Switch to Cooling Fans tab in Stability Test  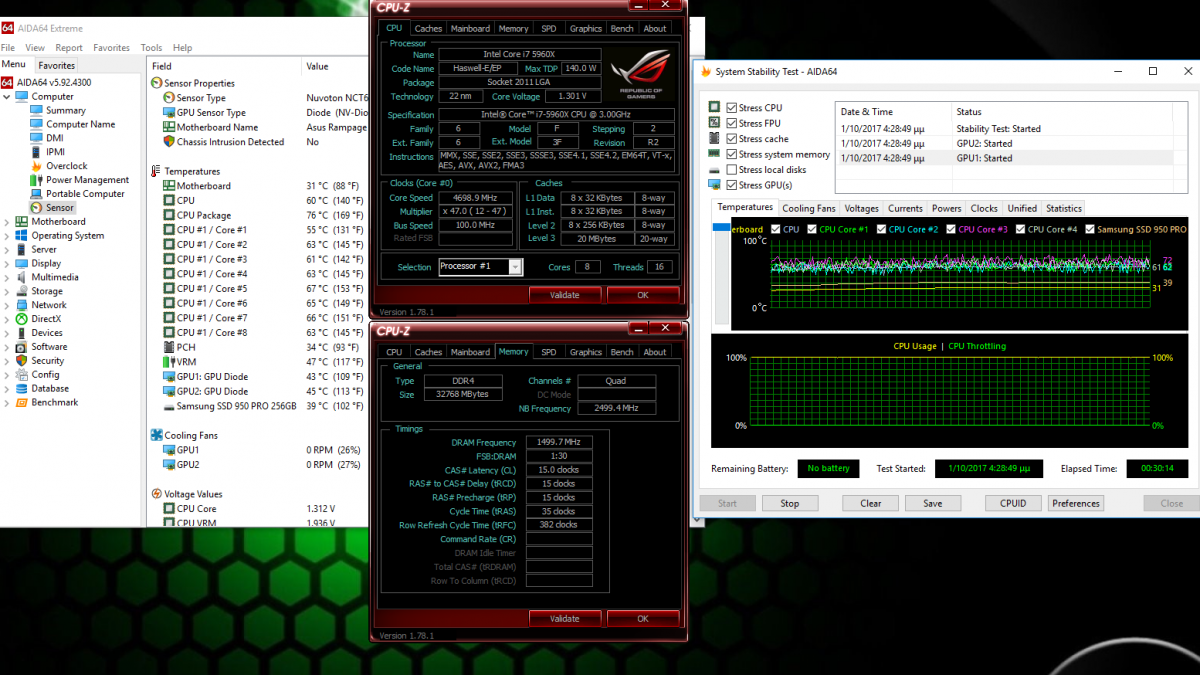[x=808, y=208]
